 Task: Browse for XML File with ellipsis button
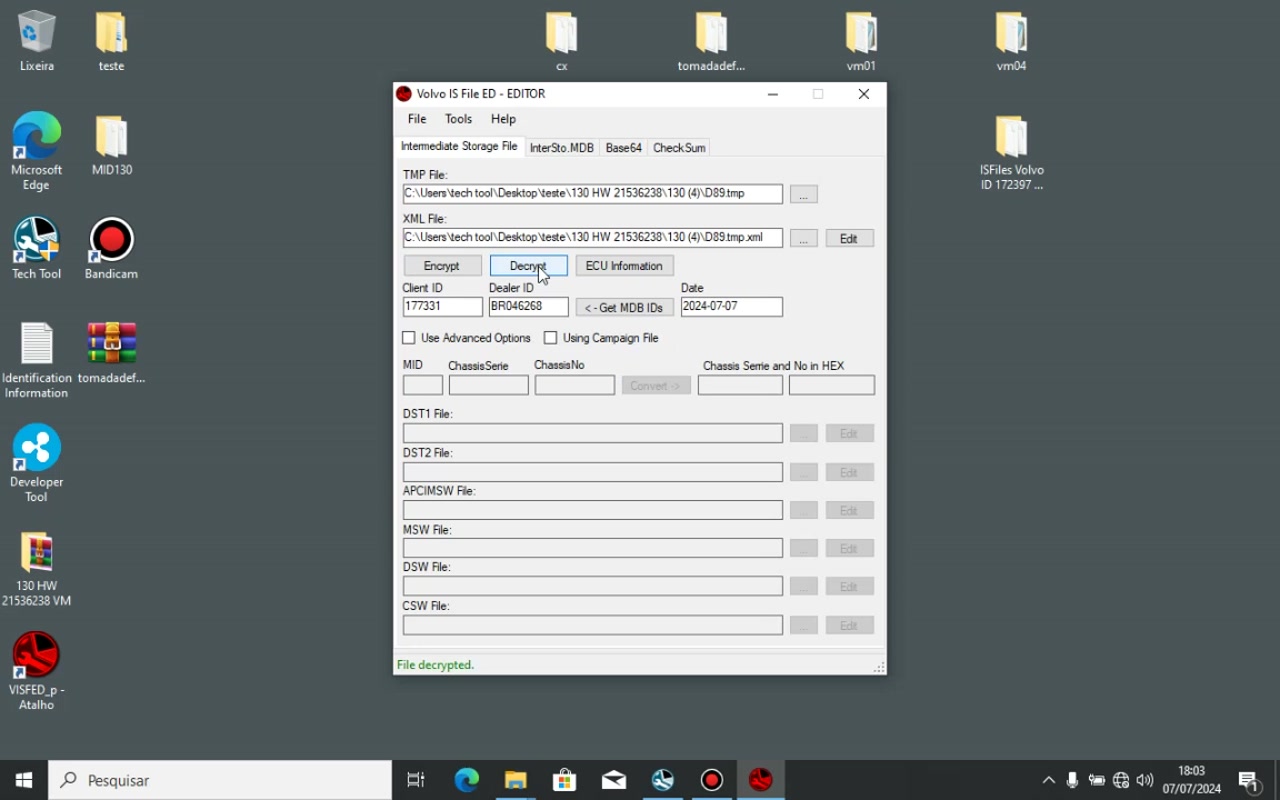[x=803, y=239]
